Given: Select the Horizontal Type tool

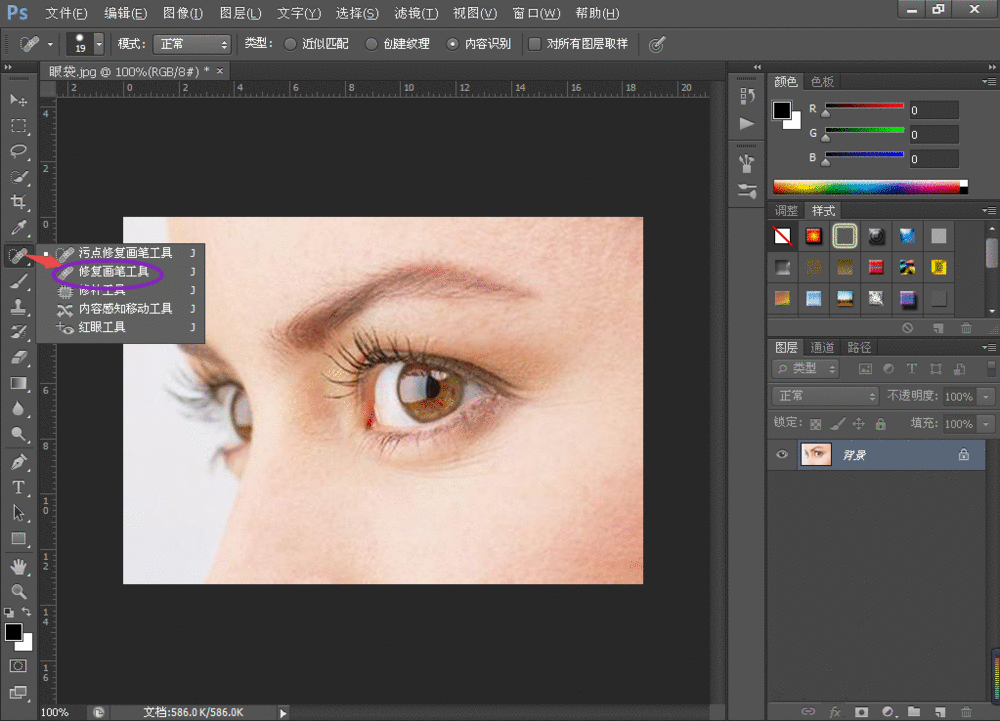Looking at the screenshot, I should pos(18,487).
